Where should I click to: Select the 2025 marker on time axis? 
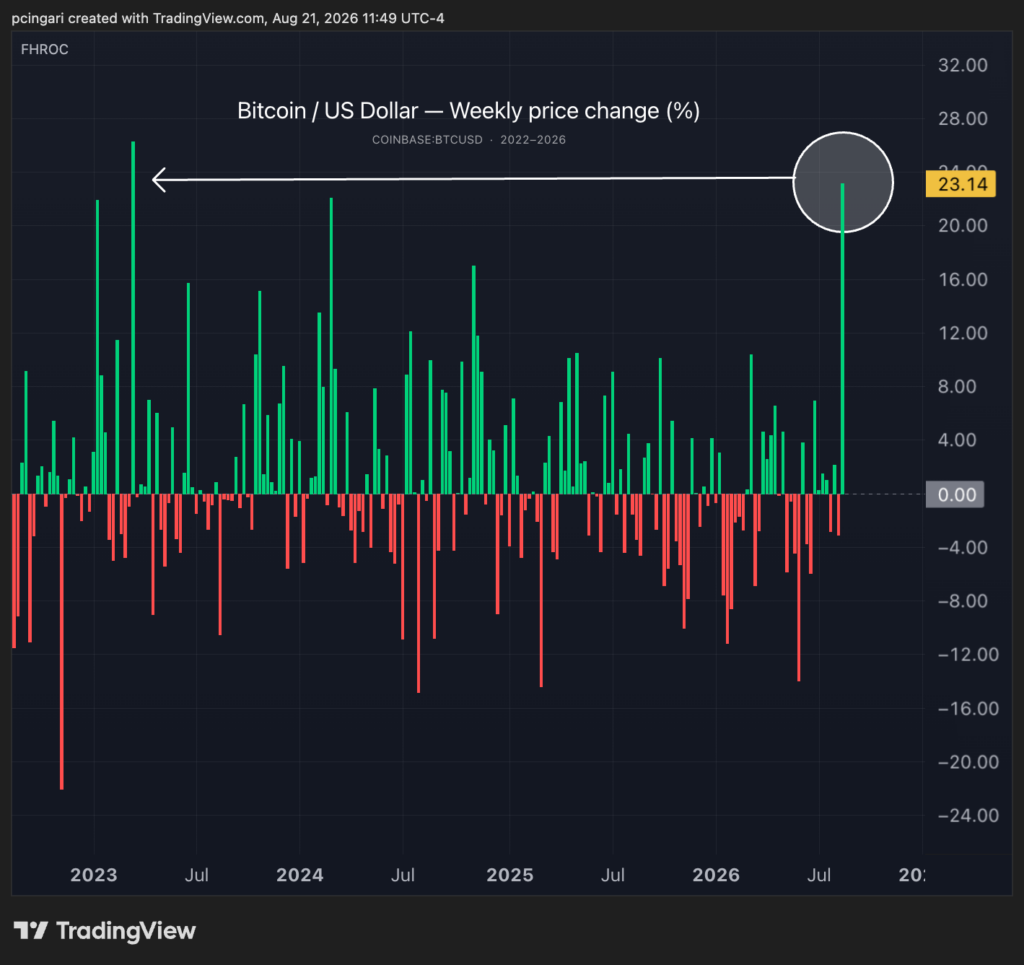click(x=510, y=875)
